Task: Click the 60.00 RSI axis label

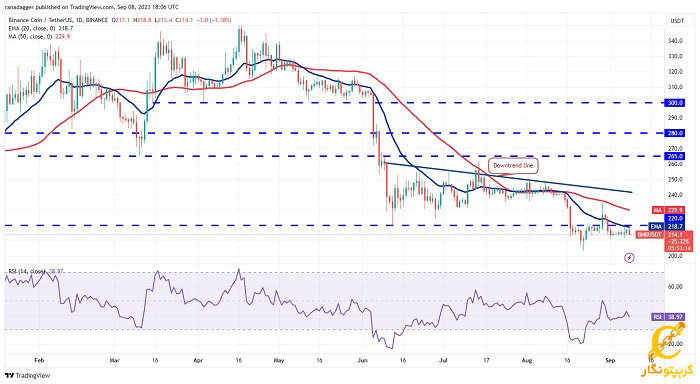Action: pos(675,287)
